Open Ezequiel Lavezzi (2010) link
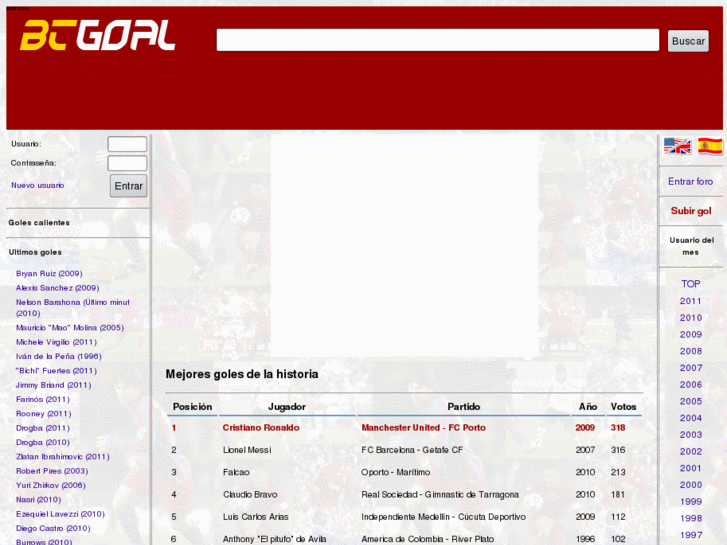 click(60, 514)
